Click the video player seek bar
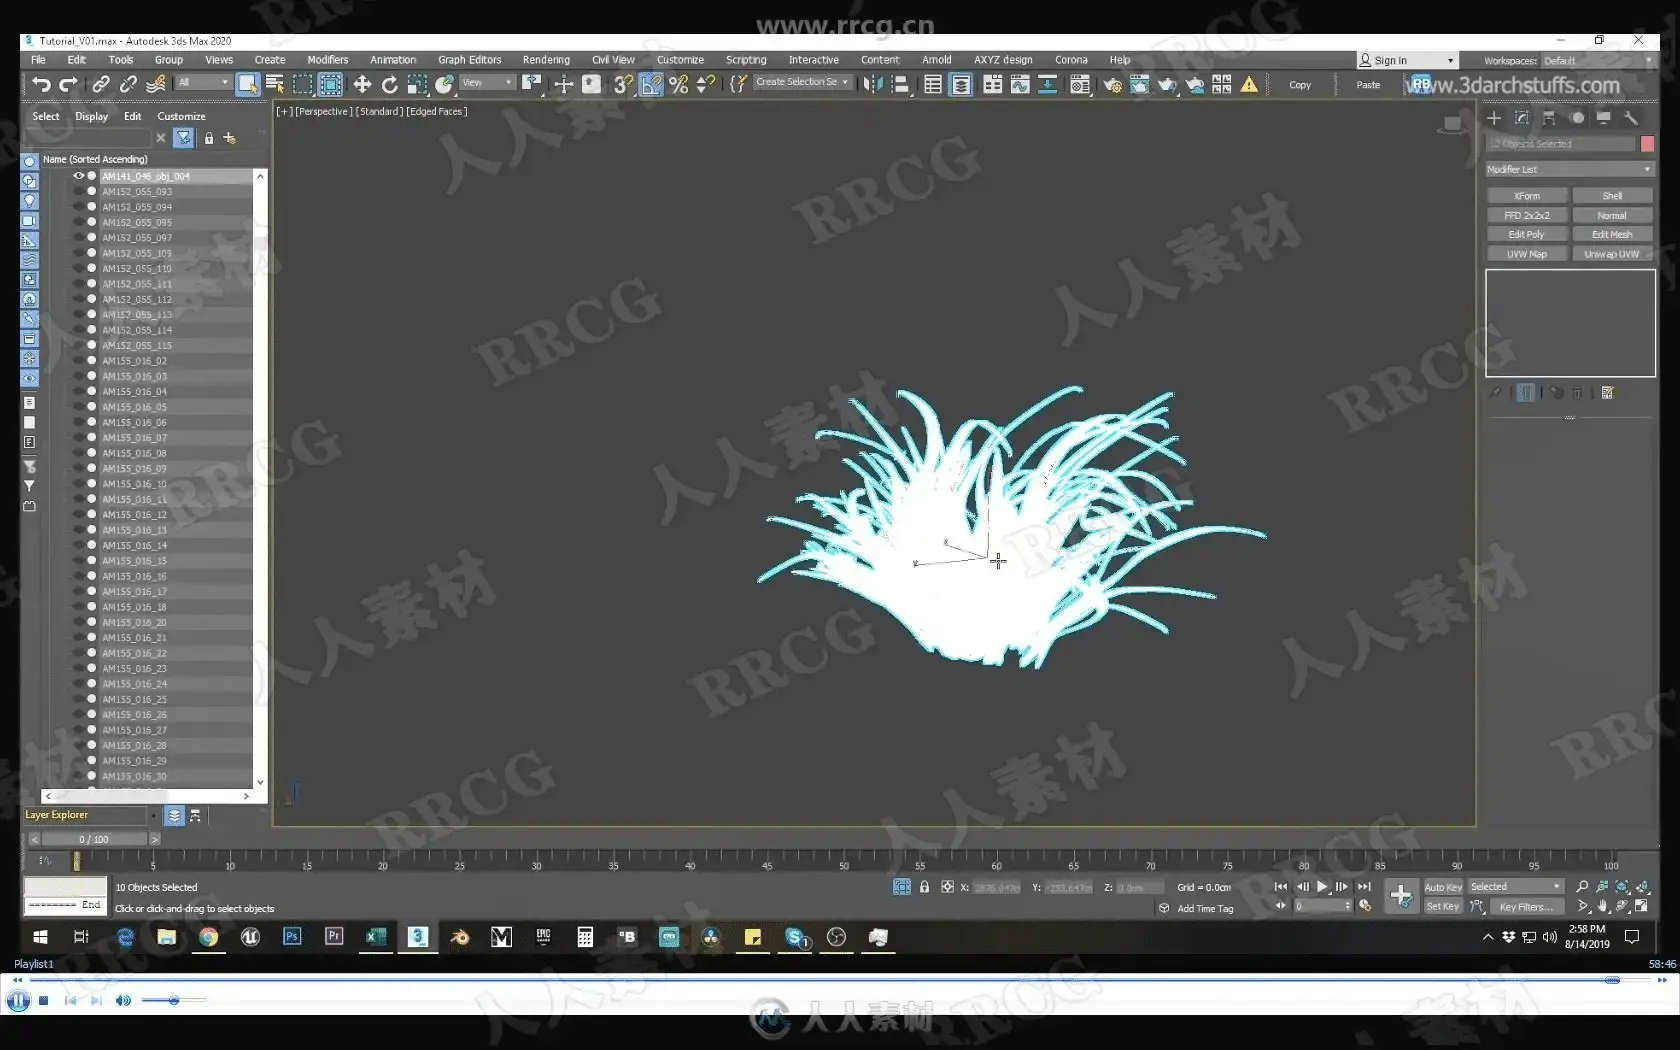1680x1050 pixels. [840, 980]
